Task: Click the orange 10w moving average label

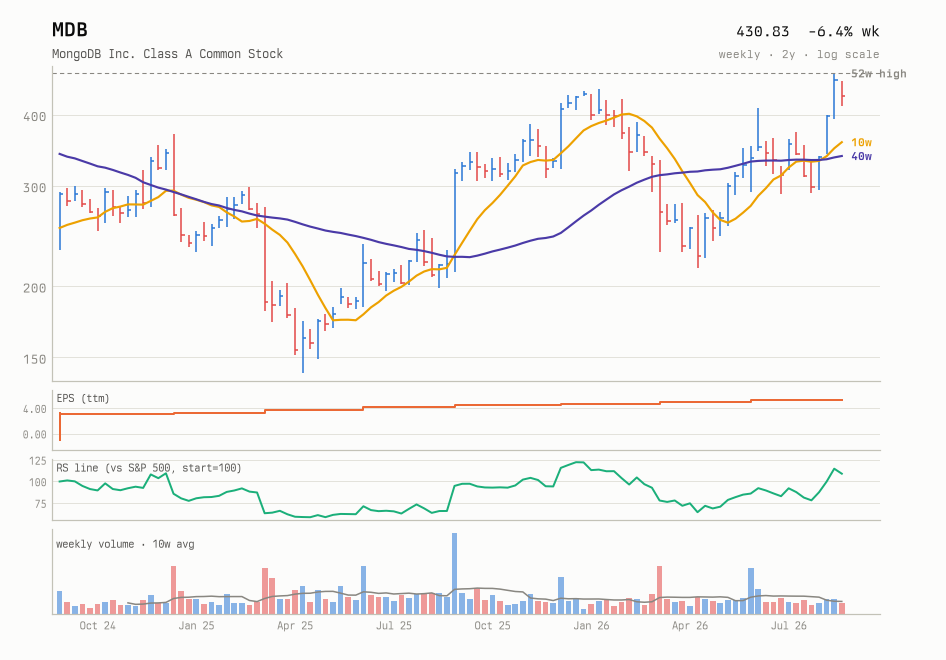Action: (x=861, y=142)
